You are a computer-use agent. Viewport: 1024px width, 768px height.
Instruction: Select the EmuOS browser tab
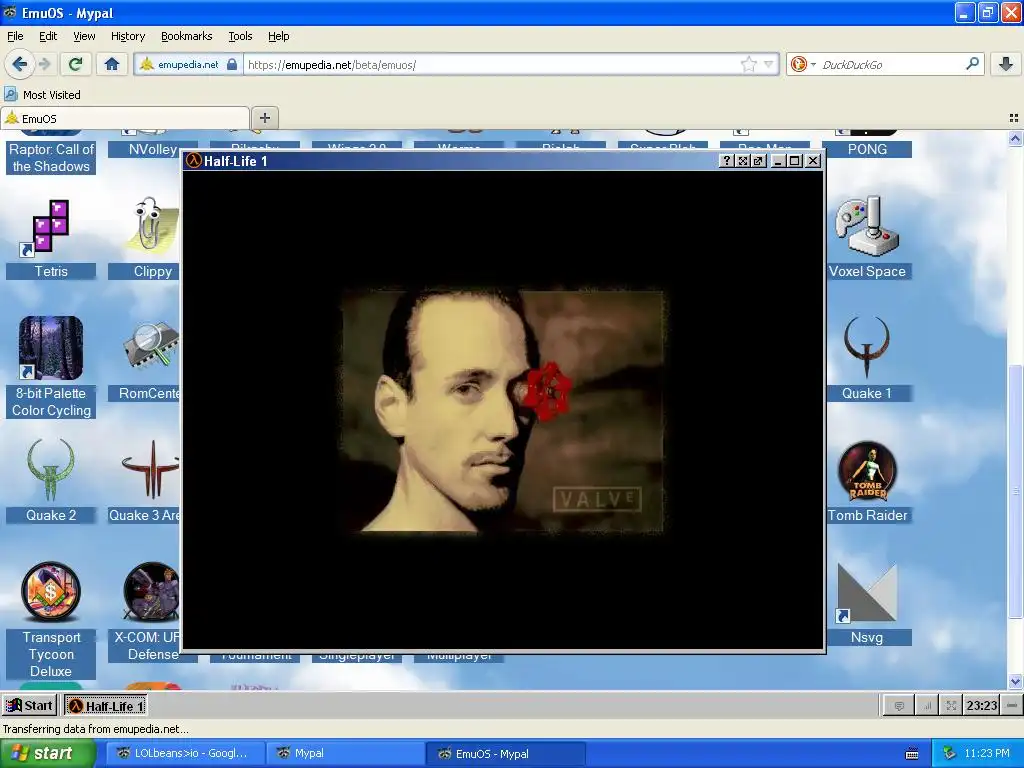point(125,118)
